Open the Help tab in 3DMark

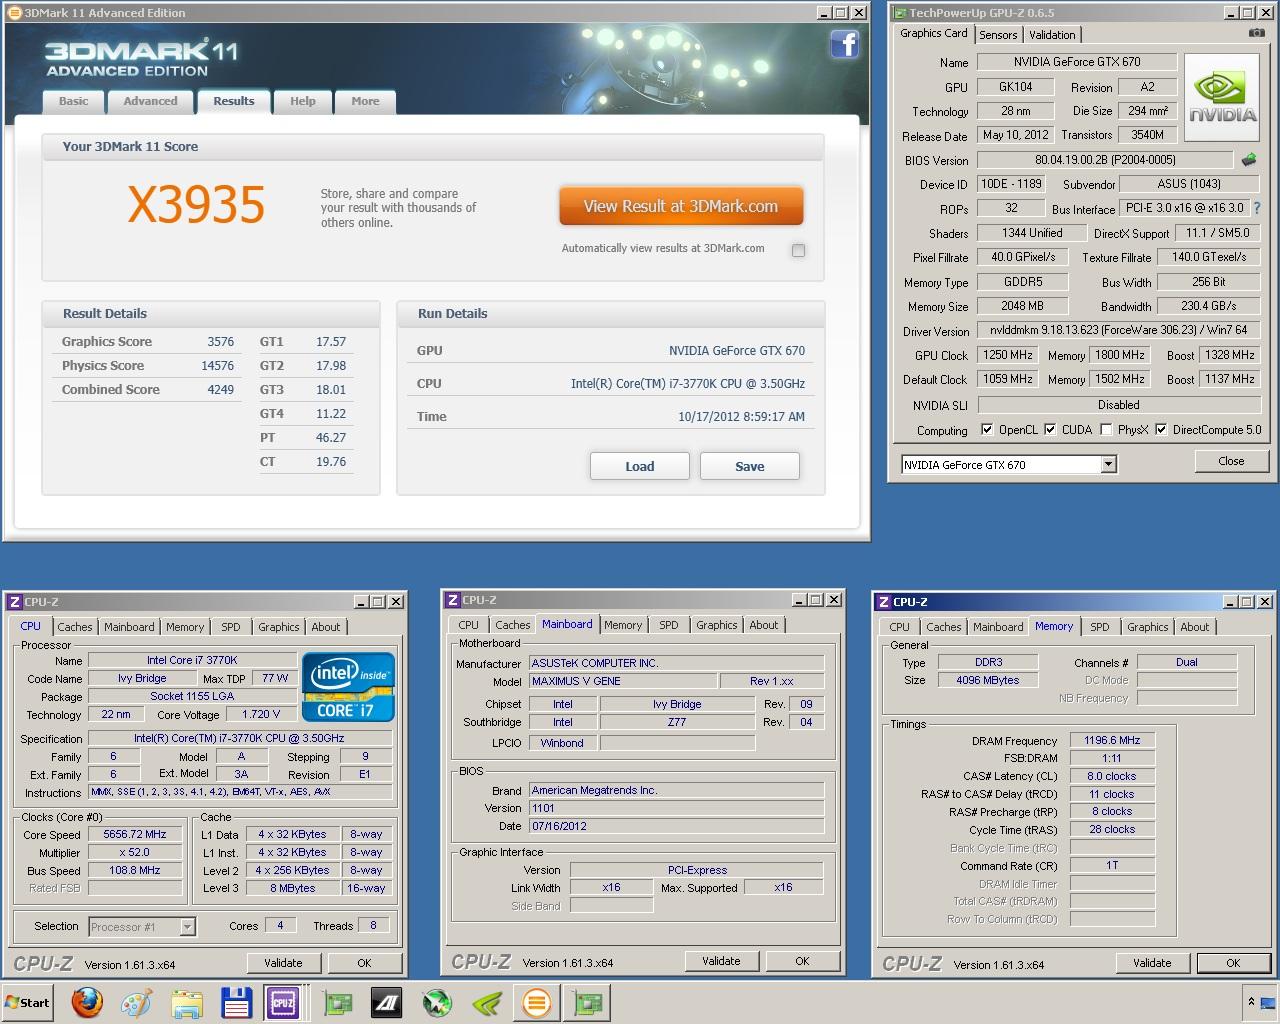[303, 101]
